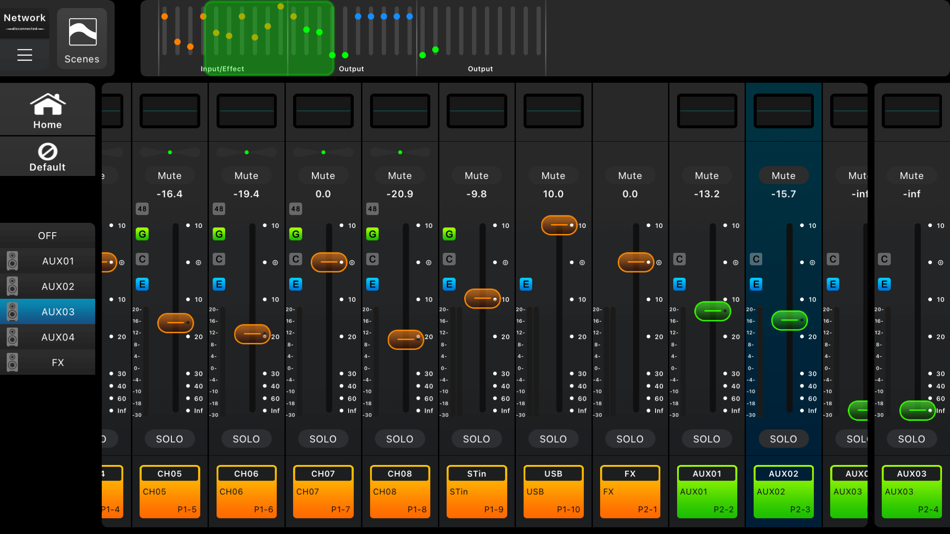Open the AUX02 EQ curve display
950x534 pixels.
(x=783, y=111)
